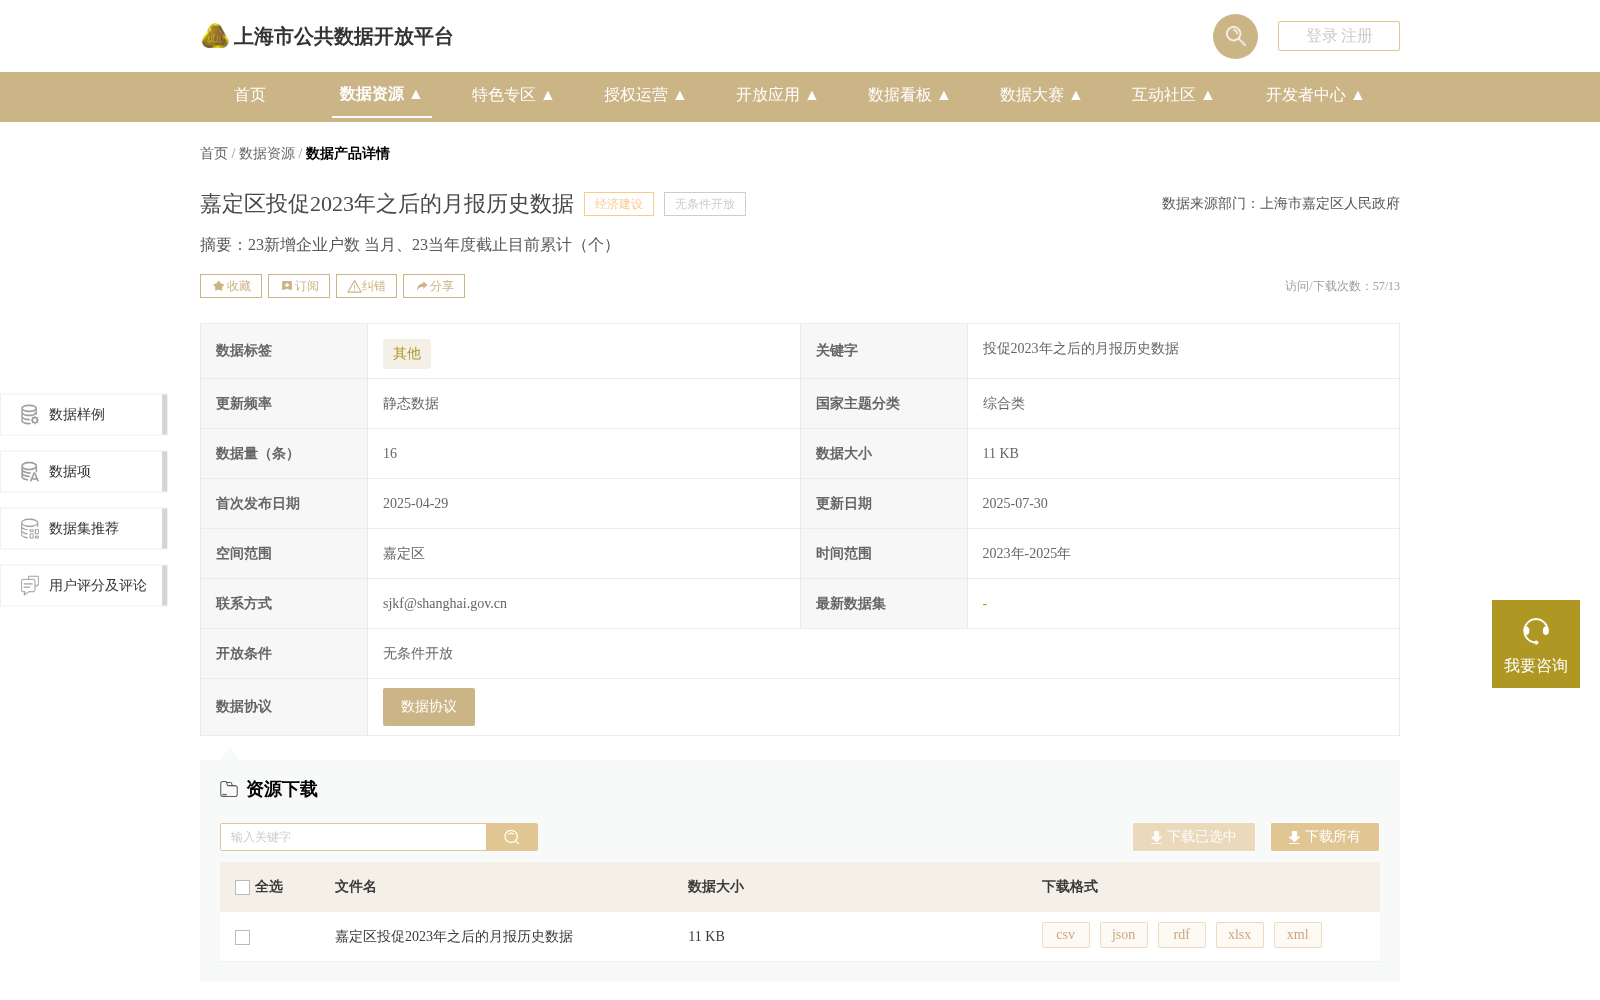The height and width of the screenshot is (1000, 1600).
Task: Click the resource search magnifier button
Action: (x=512, y=837)
